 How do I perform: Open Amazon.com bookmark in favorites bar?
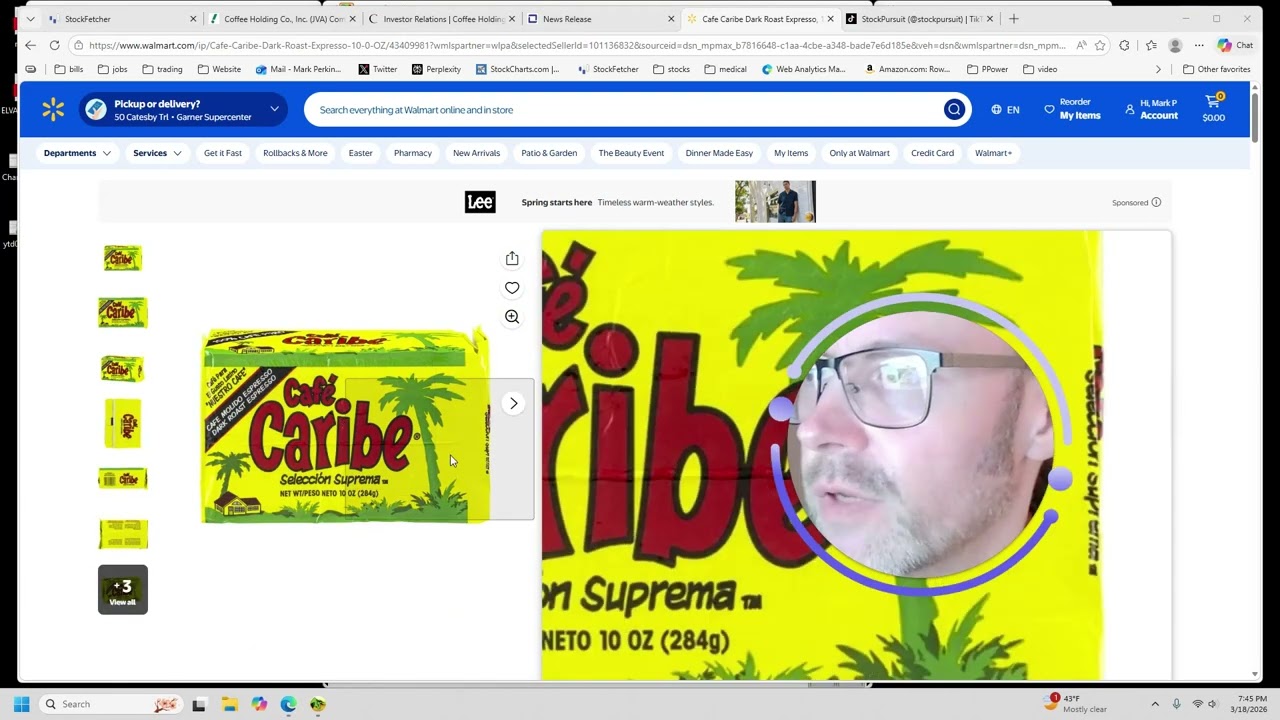[908, 69]
